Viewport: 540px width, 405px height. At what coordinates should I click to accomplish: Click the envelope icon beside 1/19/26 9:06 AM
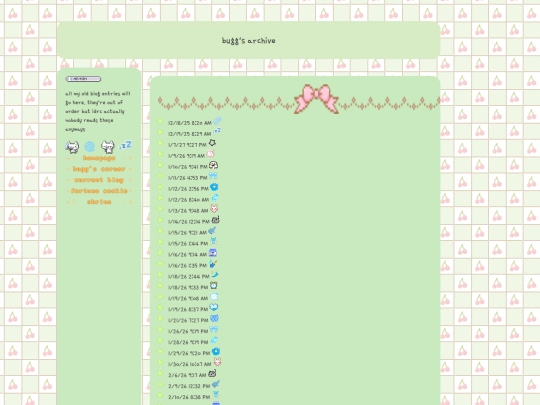(214, 297)
